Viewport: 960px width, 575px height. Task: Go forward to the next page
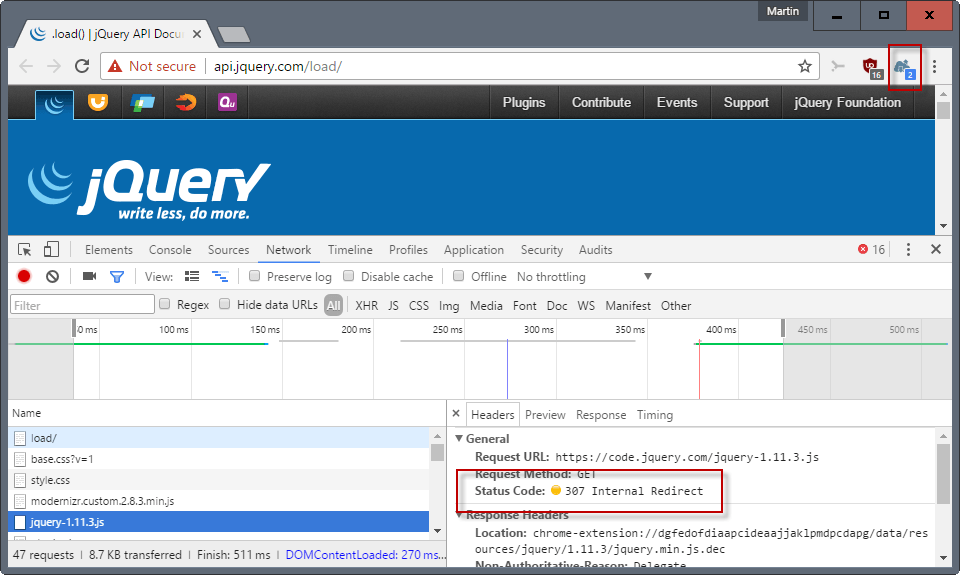pyautogui.click(x=54, y=66)
